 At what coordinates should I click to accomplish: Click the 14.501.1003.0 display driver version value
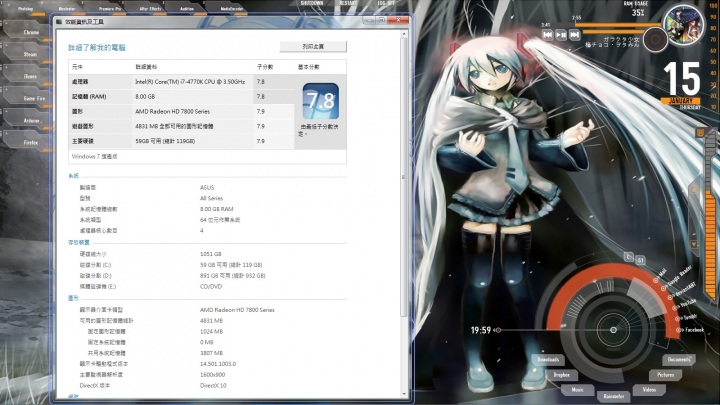click(218, 364)
